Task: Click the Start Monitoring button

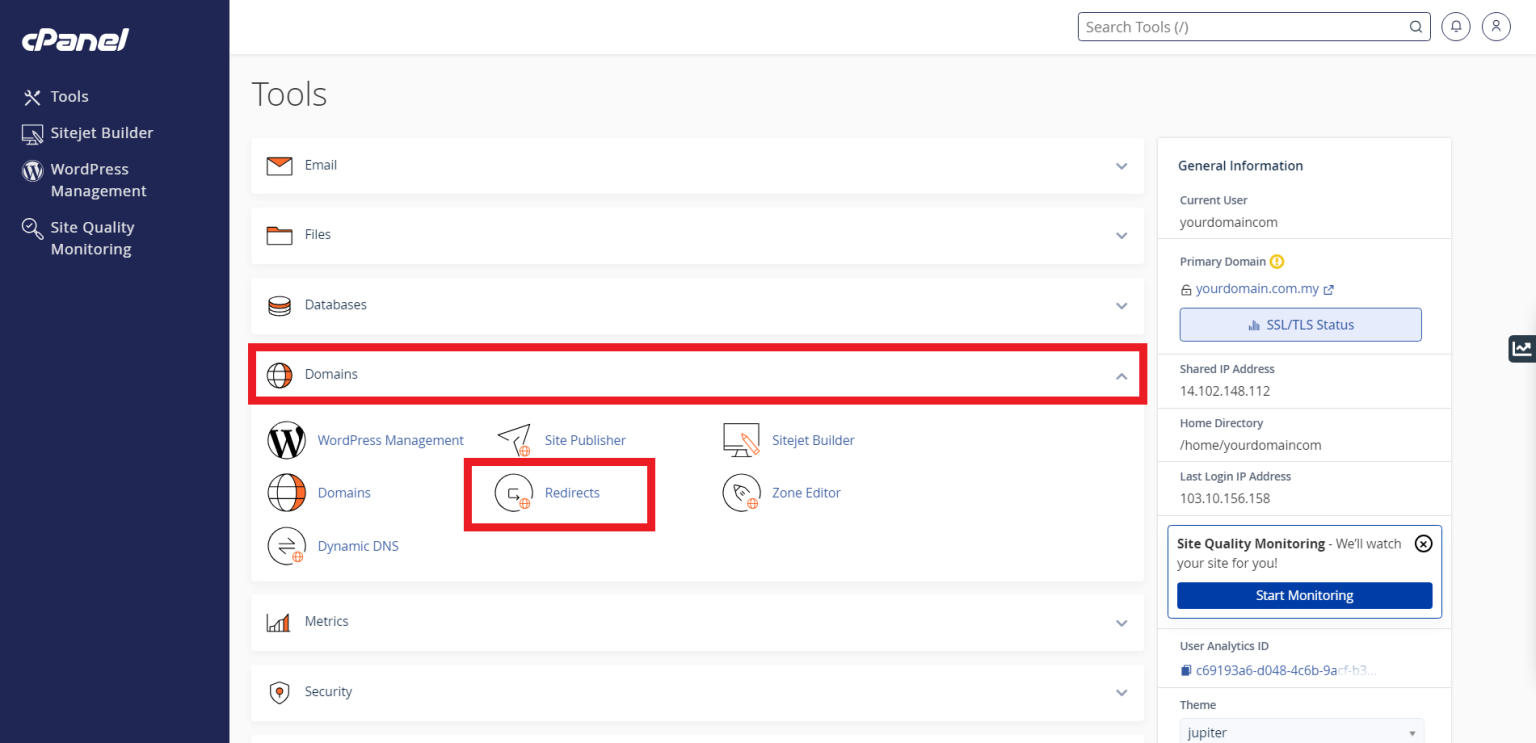Action: click(1304, 595)
